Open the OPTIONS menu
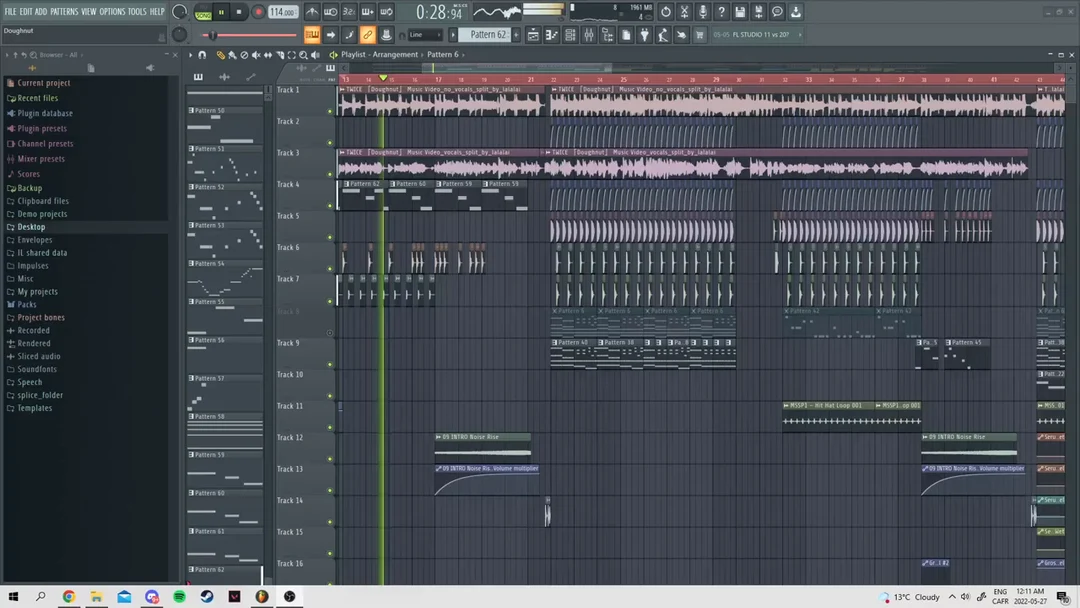Image resolution: width=1080 pixels, height=608 pixels. coord(112,12)
